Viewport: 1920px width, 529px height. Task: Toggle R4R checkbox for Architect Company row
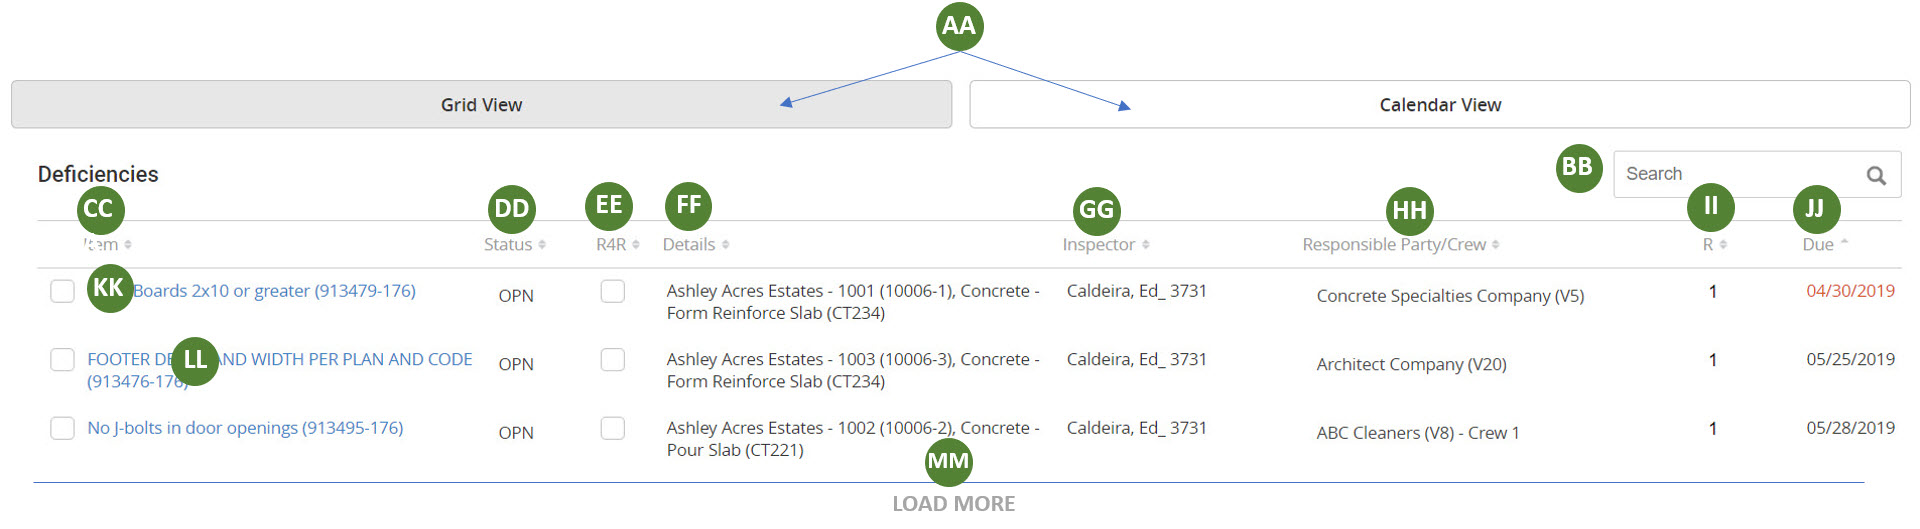click(x=613, y=359)
